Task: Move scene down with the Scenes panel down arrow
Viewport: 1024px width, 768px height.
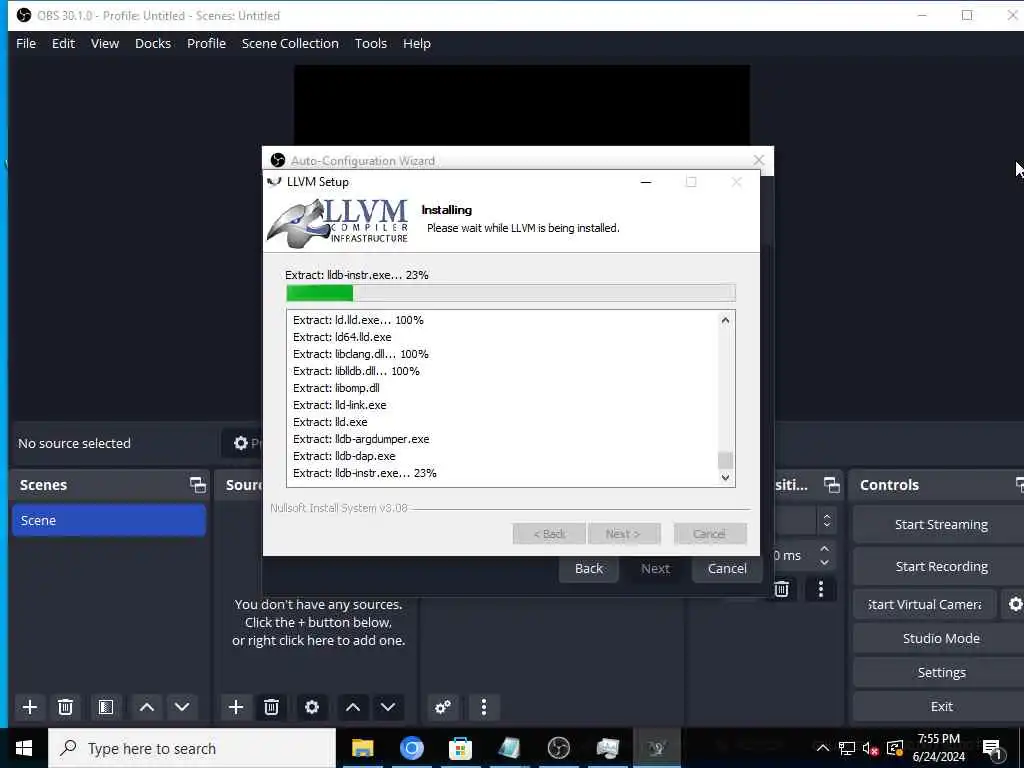Action: (182, 707)
